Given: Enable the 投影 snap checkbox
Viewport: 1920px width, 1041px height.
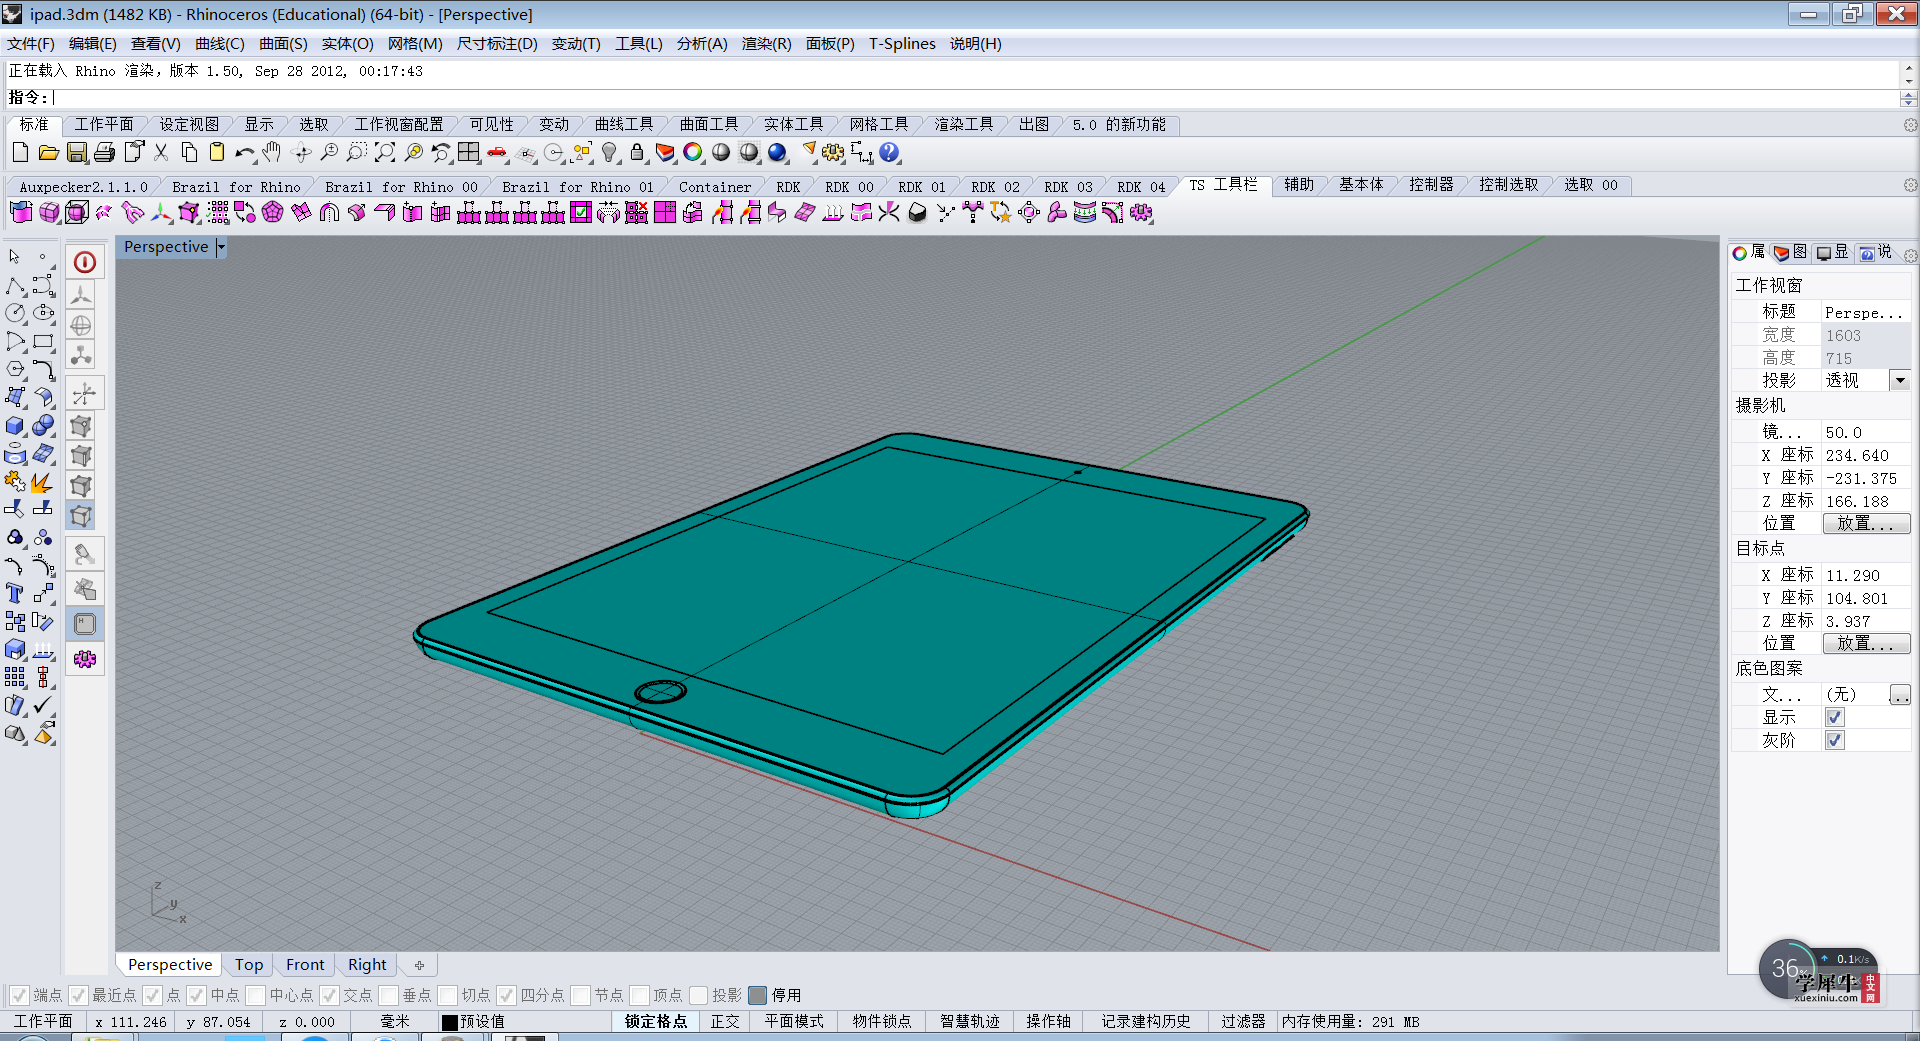Looking at the screenshot, I should 698,995.
